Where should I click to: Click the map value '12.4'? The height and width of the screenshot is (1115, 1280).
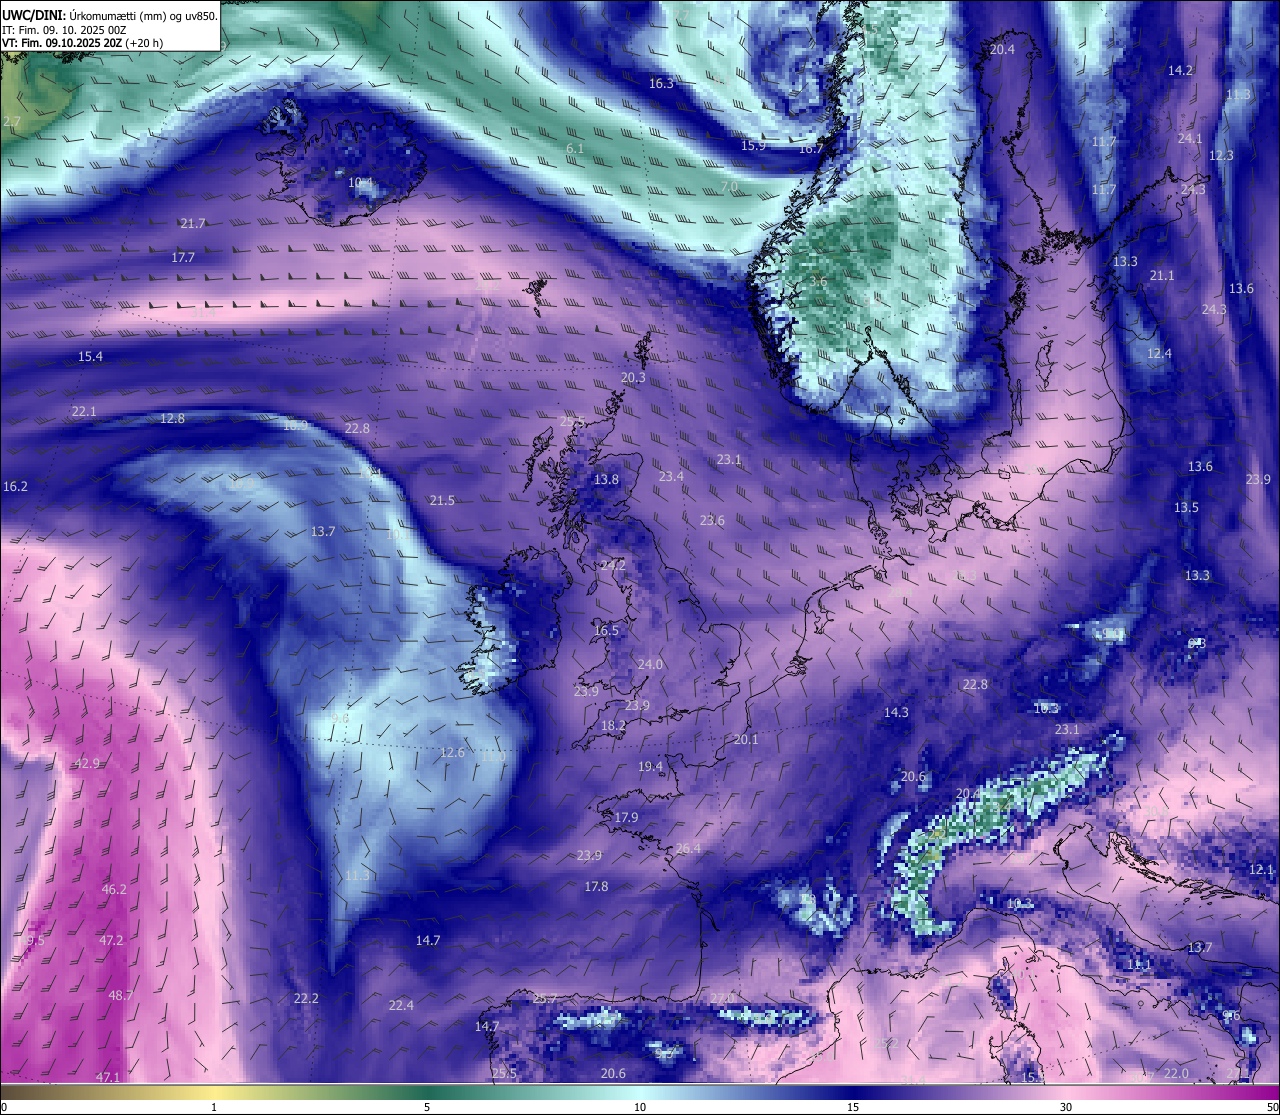click(x=1159, y=353)
